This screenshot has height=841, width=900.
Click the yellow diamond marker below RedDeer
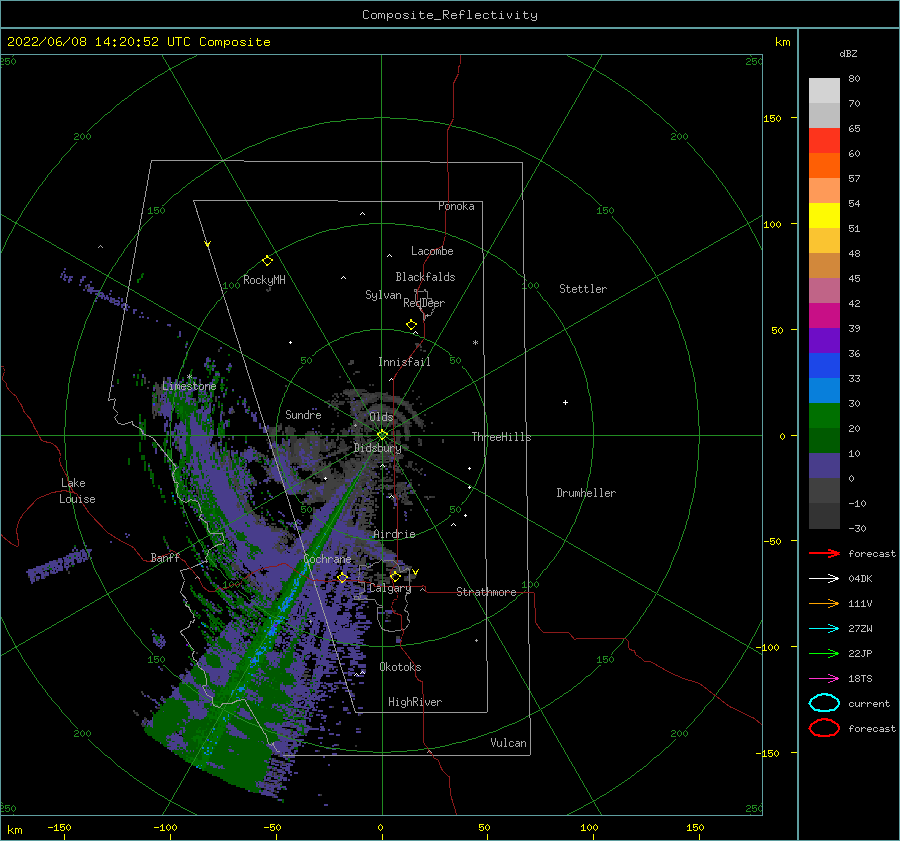pos(411,324)
